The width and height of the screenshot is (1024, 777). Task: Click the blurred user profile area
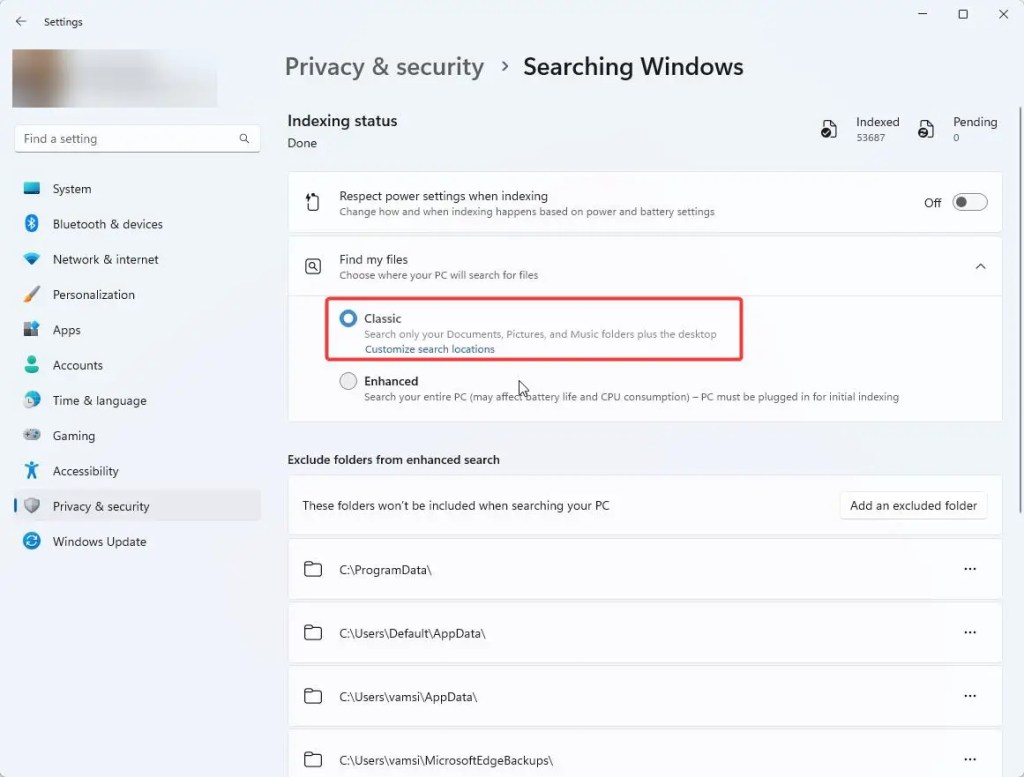pyautogui.click(x=115, y=78)
